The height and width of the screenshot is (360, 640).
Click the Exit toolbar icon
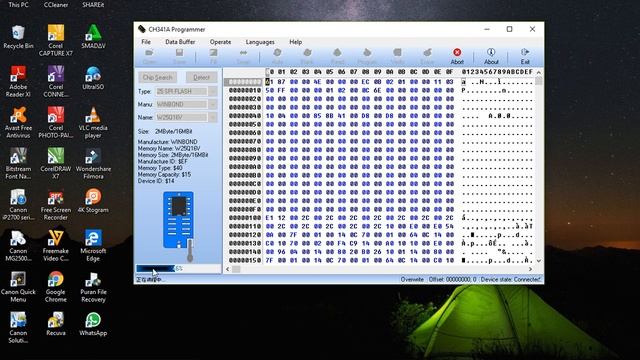[525, 56]
